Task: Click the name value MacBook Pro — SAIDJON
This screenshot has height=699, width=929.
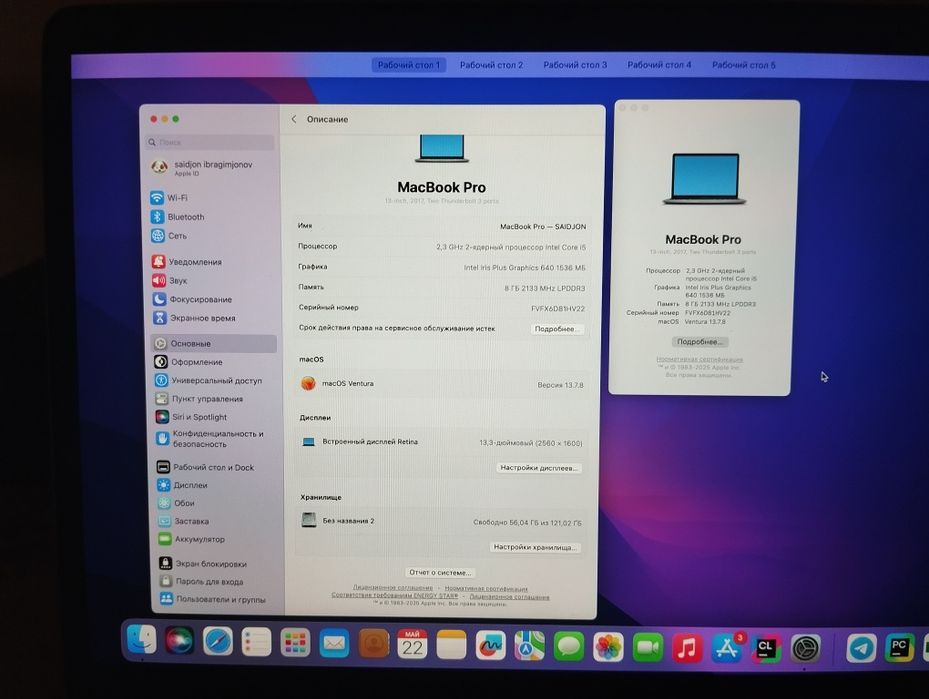Action: 543,227
